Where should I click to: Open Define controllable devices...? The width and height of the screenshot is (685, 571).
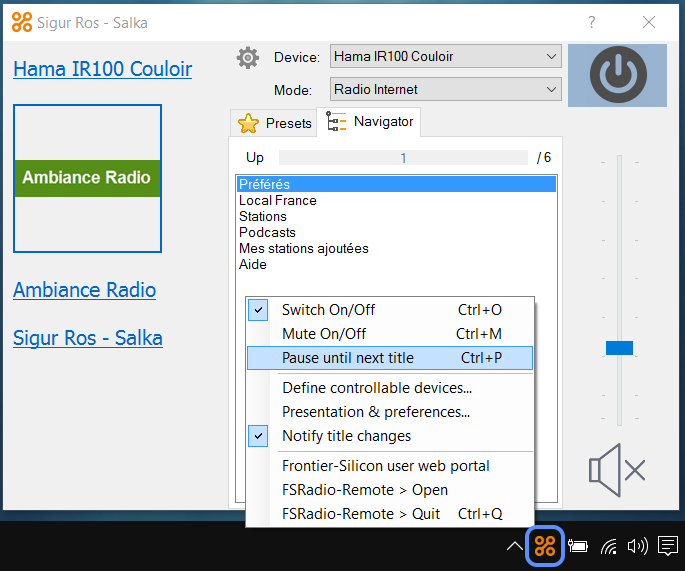point(390,388)
